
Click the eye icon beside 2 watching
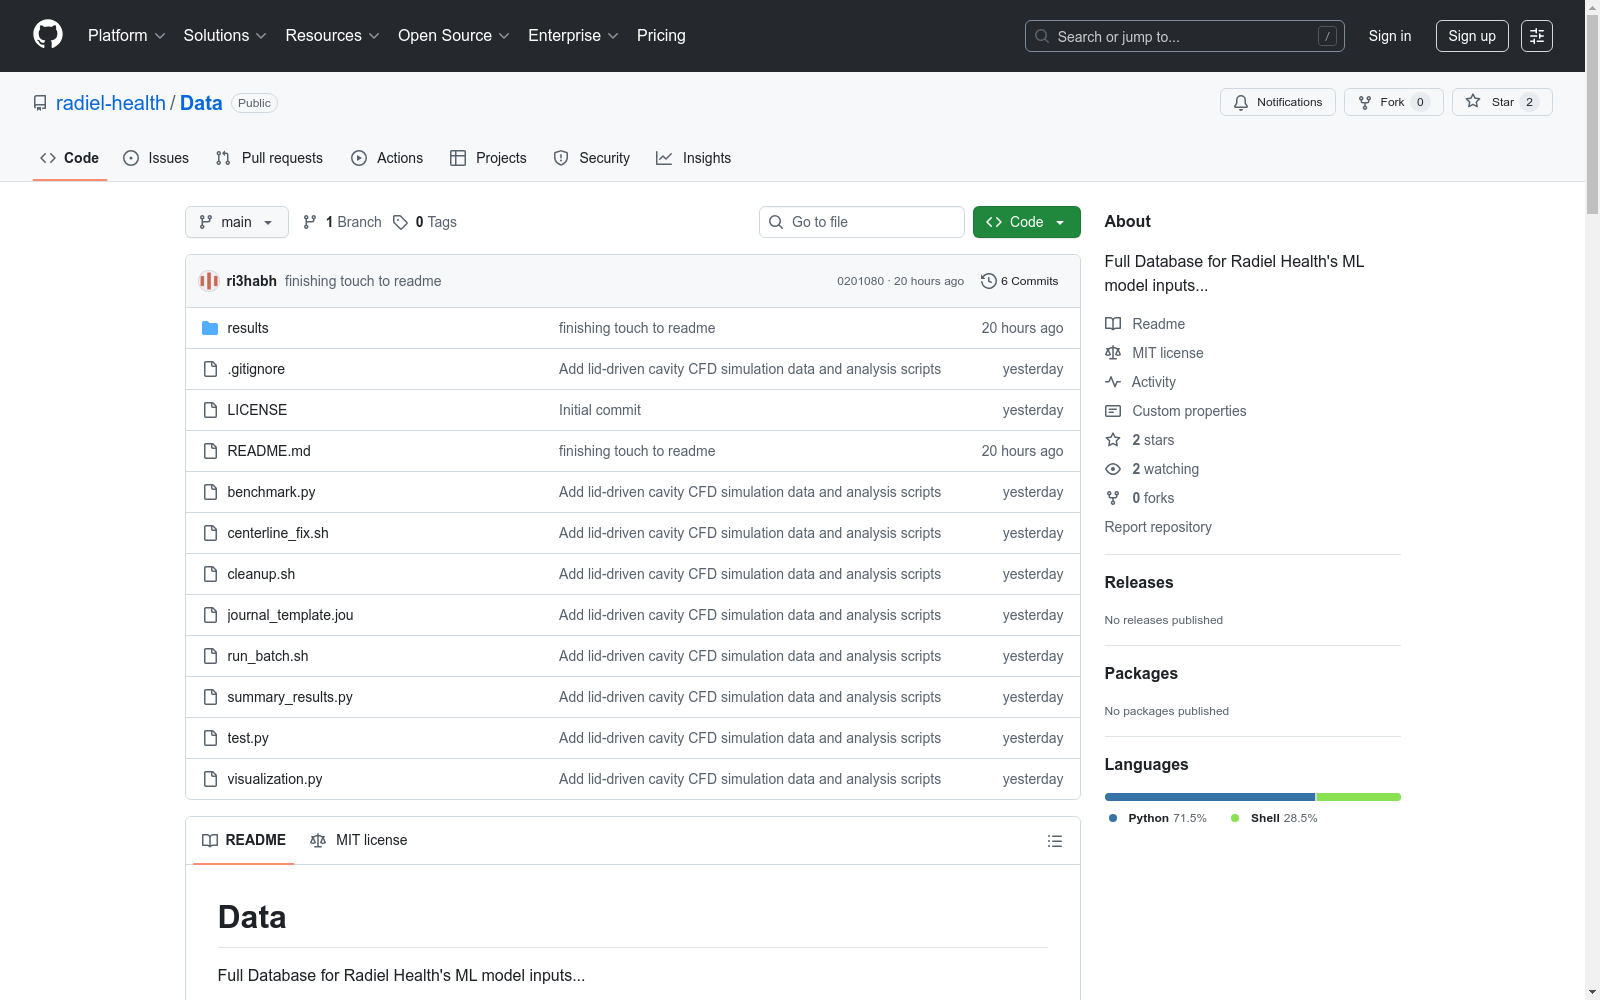pos(1113,469)
